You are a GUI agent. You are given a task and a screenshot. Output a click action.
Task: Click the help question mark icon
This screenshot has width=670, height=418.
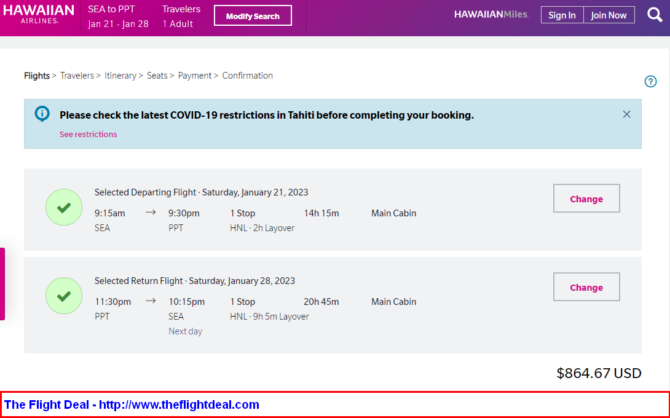[x=650, y=81]
